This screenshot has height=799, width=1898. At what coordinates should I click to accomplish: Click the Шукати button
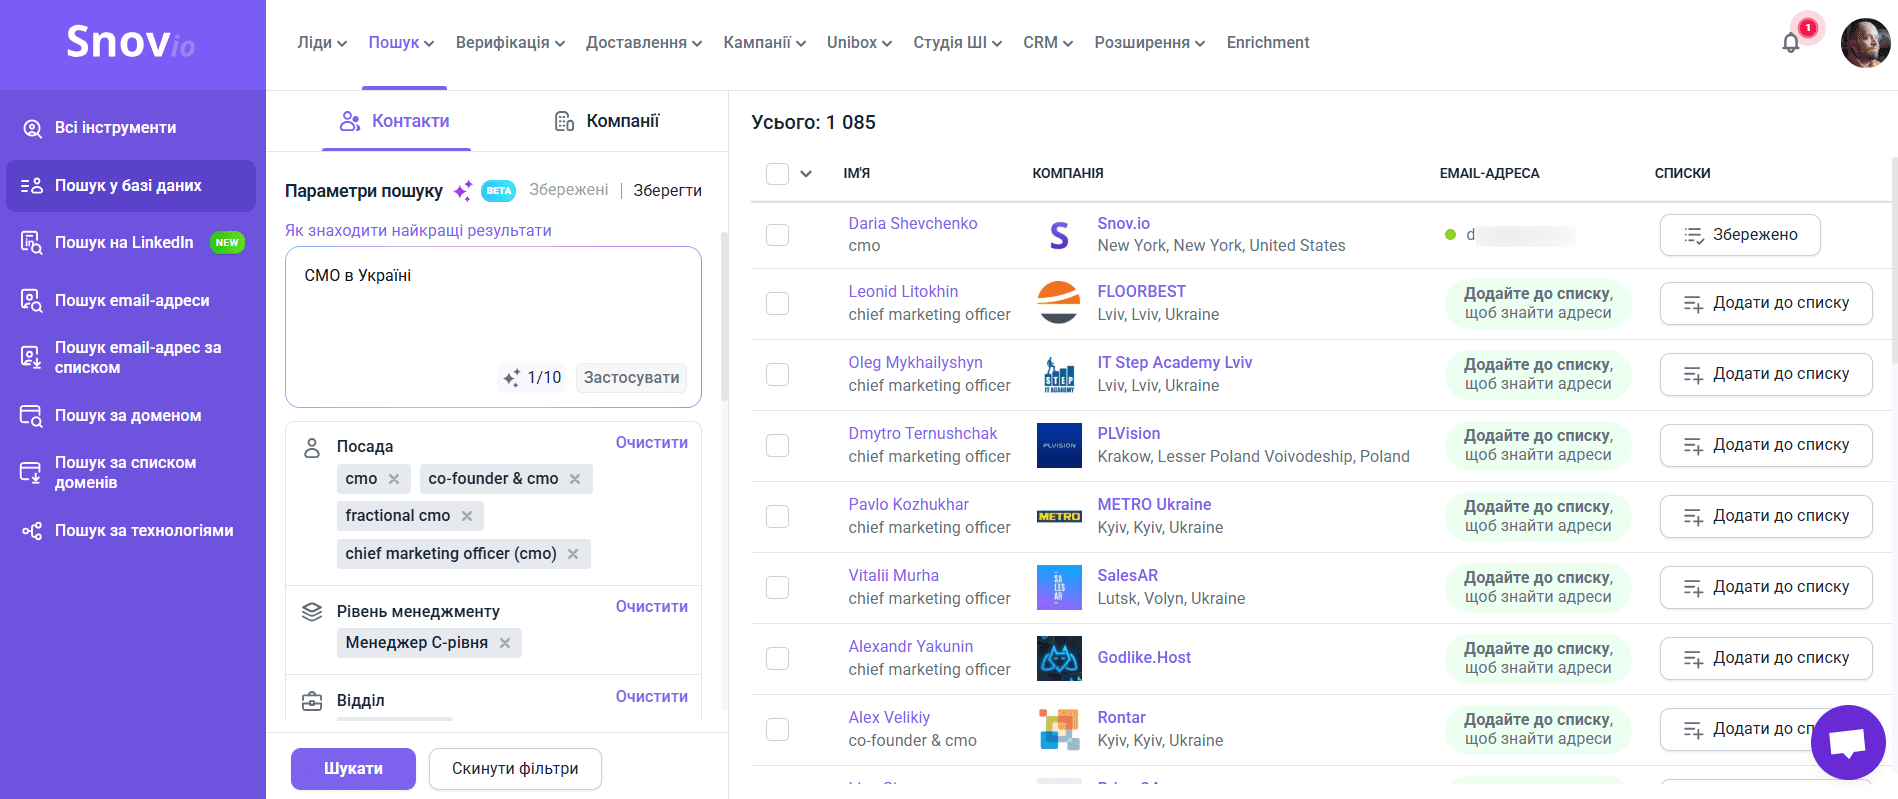tap(353, 769)
